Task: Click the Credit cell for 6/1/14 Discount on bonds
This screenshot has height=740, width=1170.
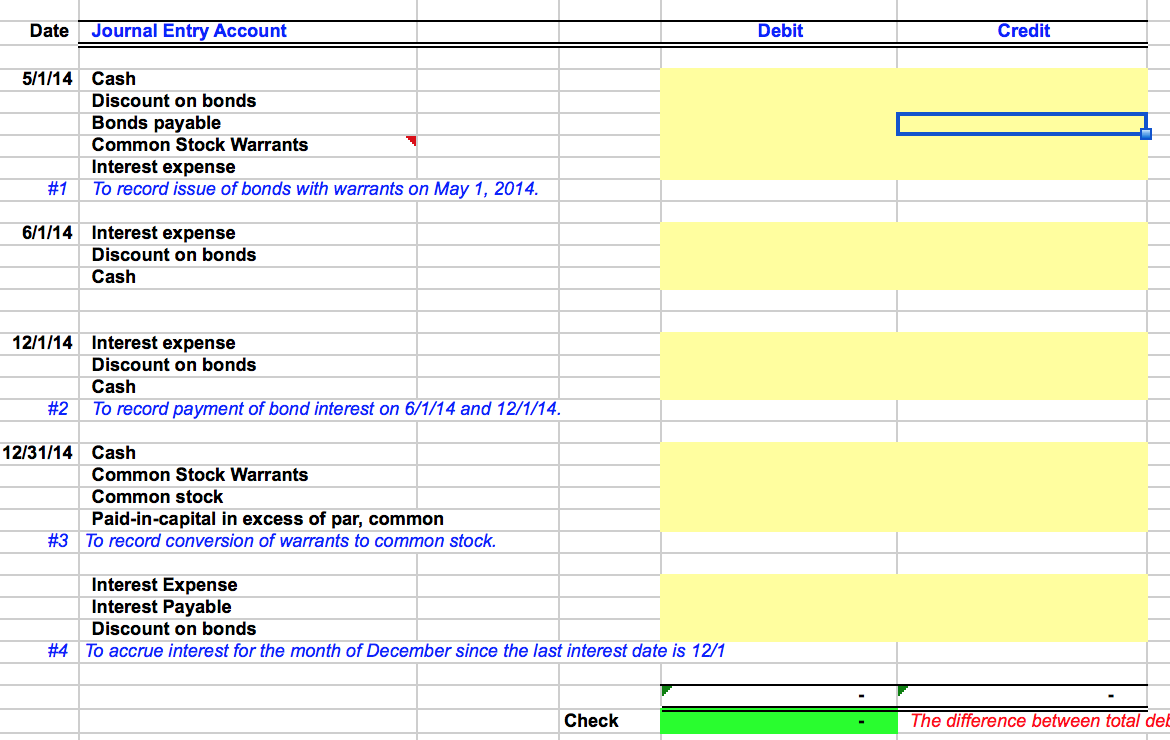Action: (x=1022, y=256)
